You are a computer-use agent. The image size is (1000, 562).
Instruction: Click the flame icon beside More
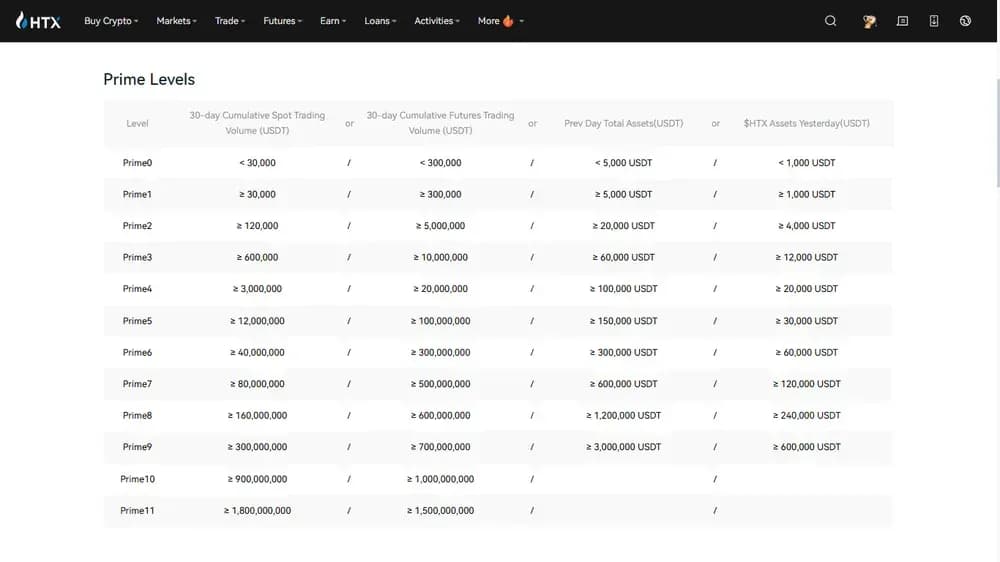click(508, 21)
